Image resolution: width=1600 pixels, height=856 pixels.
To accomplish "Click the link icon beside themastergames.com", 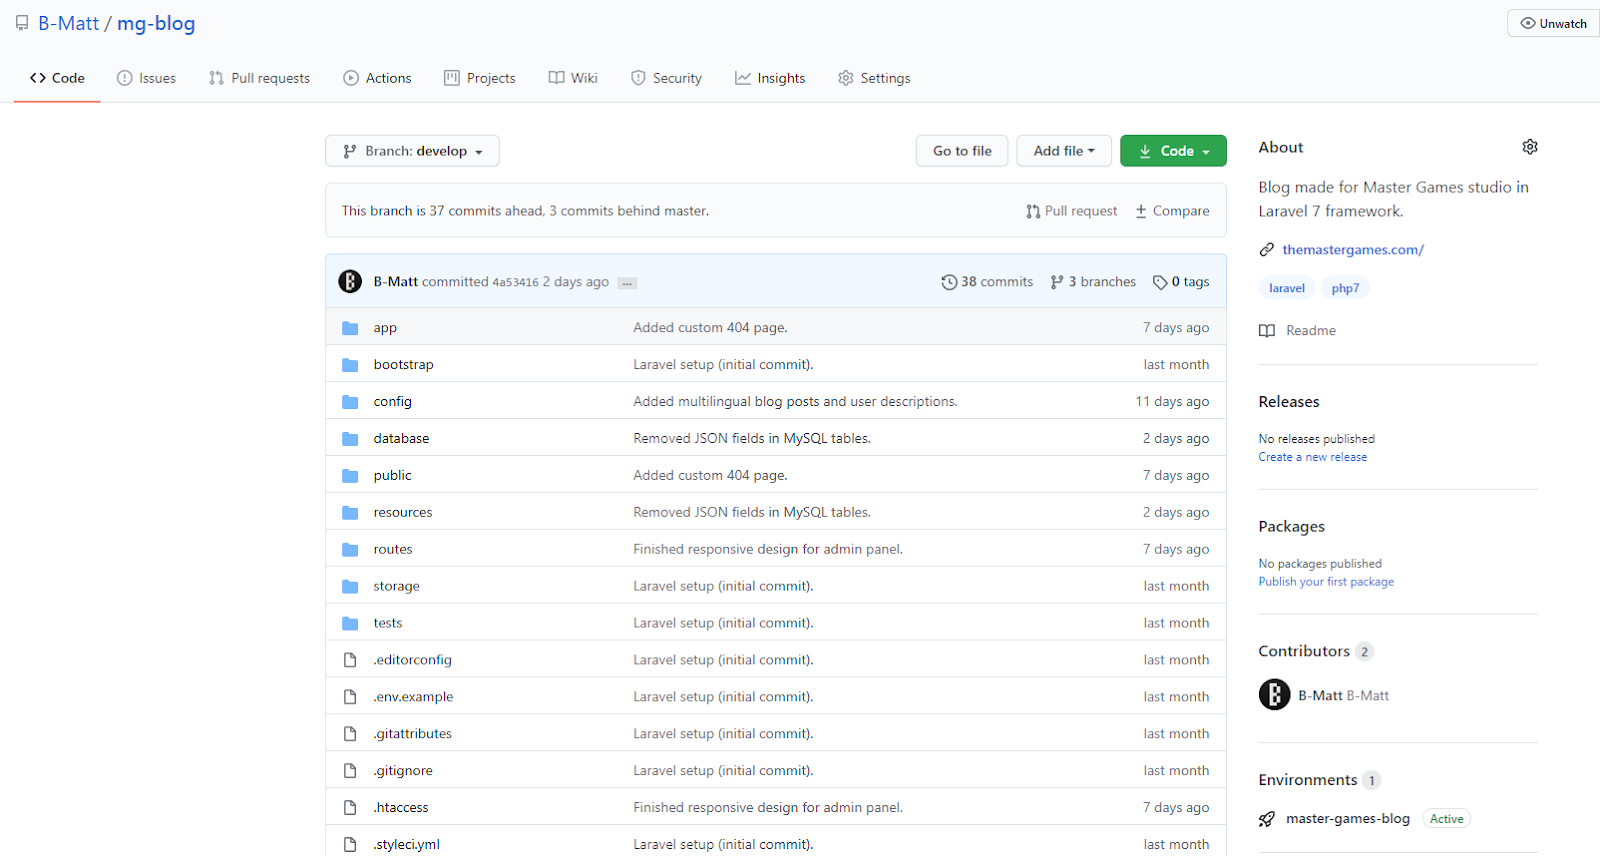I will tap(1266, 250).
